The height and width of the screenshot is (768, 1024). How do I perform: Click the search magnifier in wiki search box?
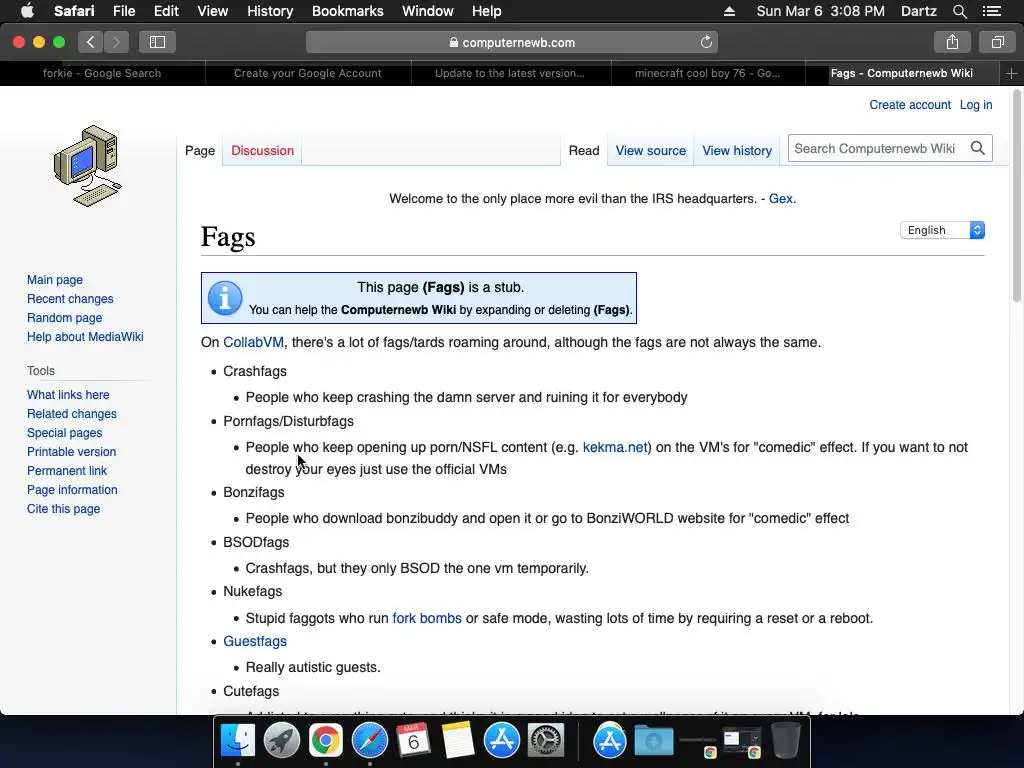pyautogui.click(x=978, y=148)
